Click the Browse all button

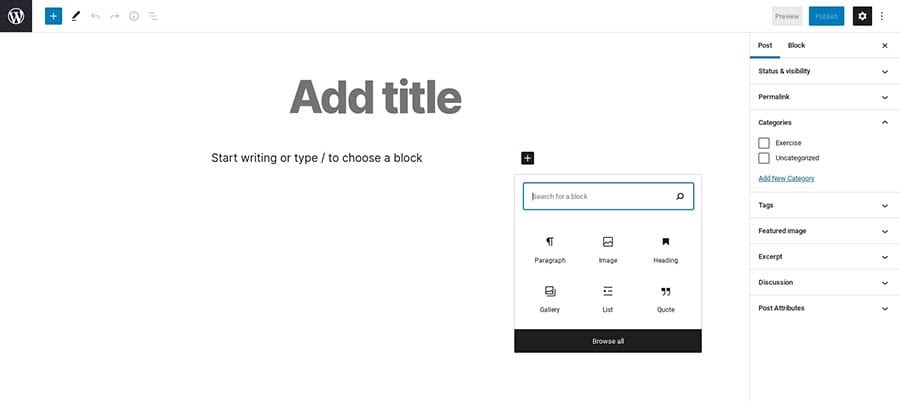tap(608, 341)
